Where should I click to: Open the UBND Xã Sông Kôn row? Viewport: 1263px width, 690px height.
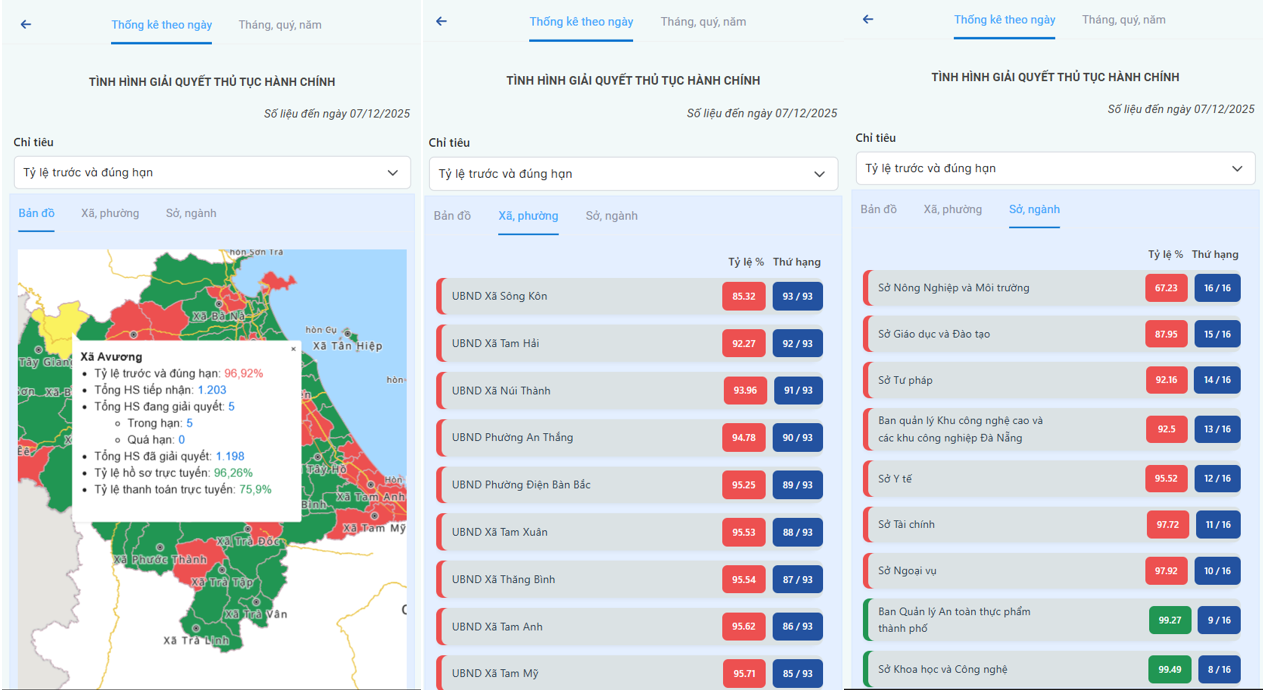pos(575,296)
